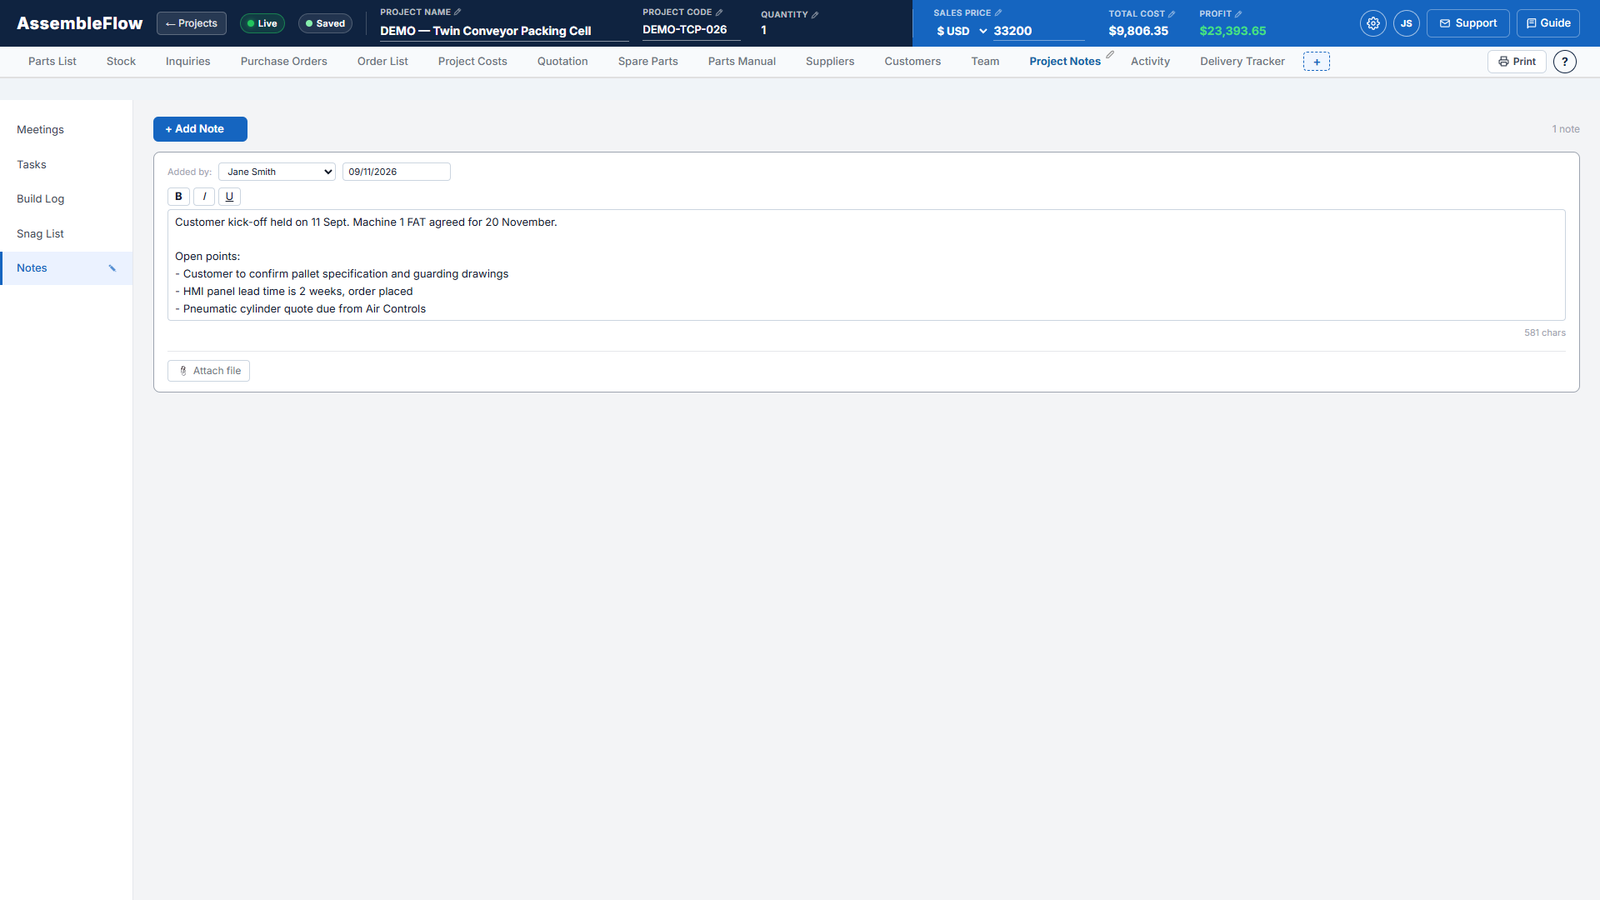1600x900 pixels.
Task: Go back to Projects
Action: coord(192,23)
